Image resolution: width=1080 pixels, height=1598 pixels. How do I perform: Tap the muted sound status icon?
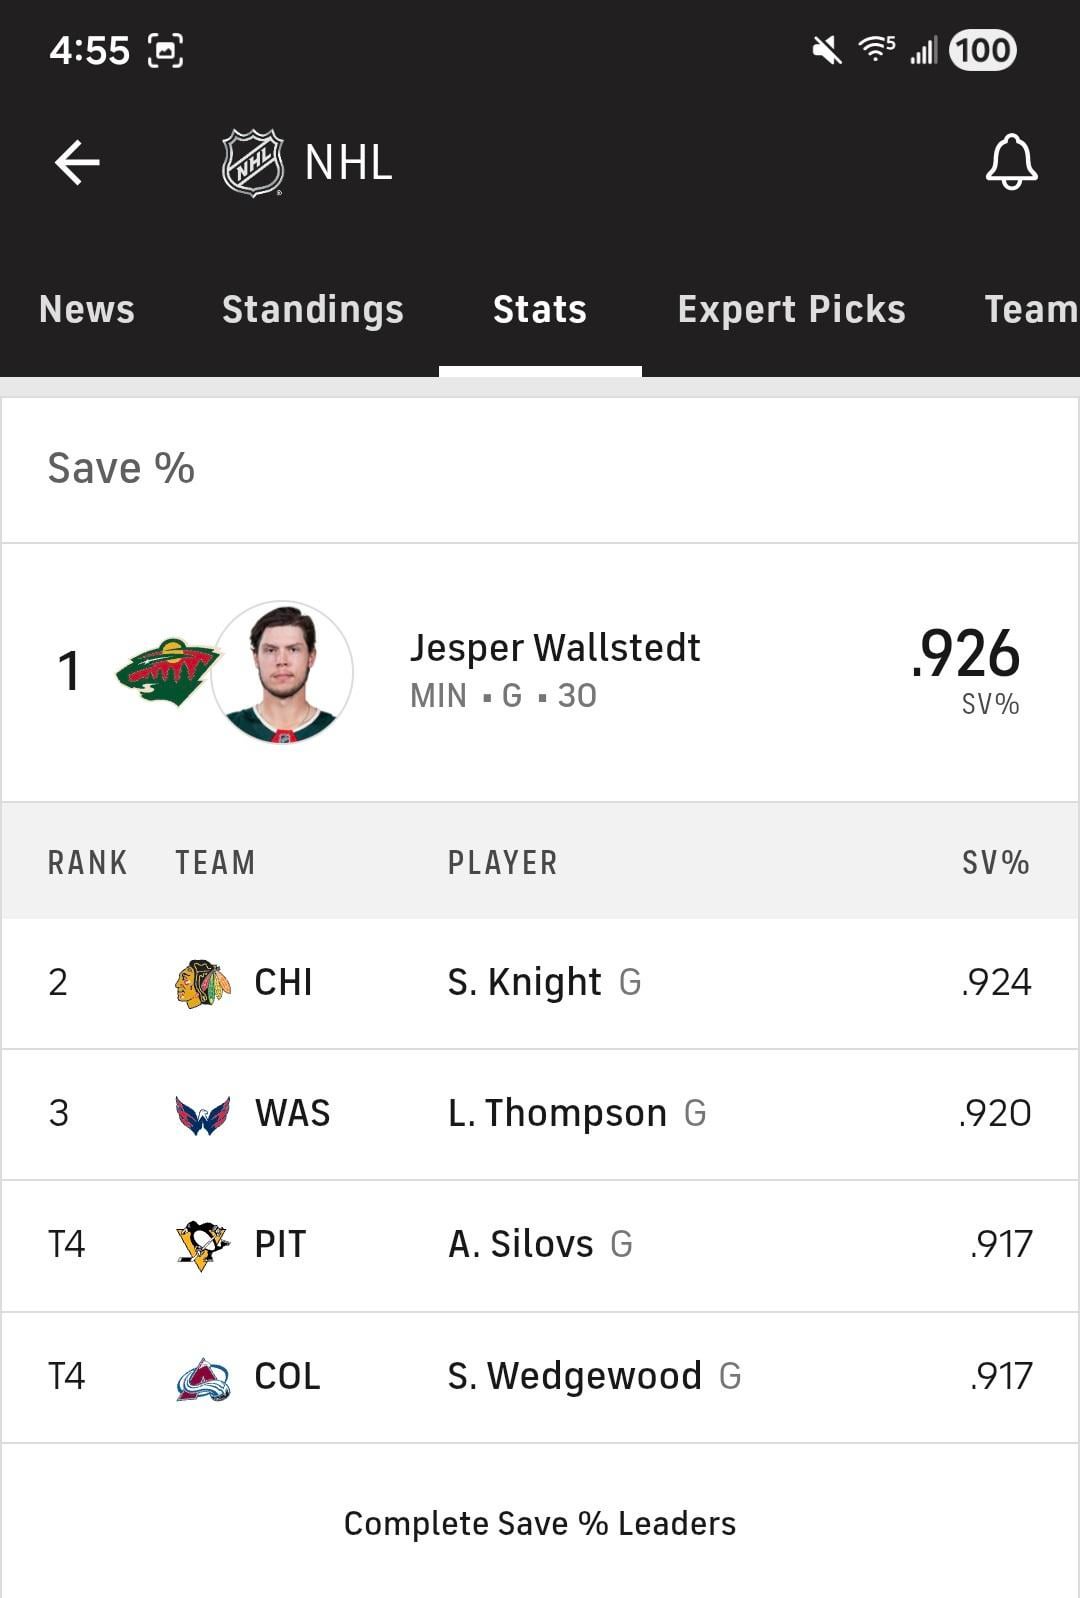826,49
